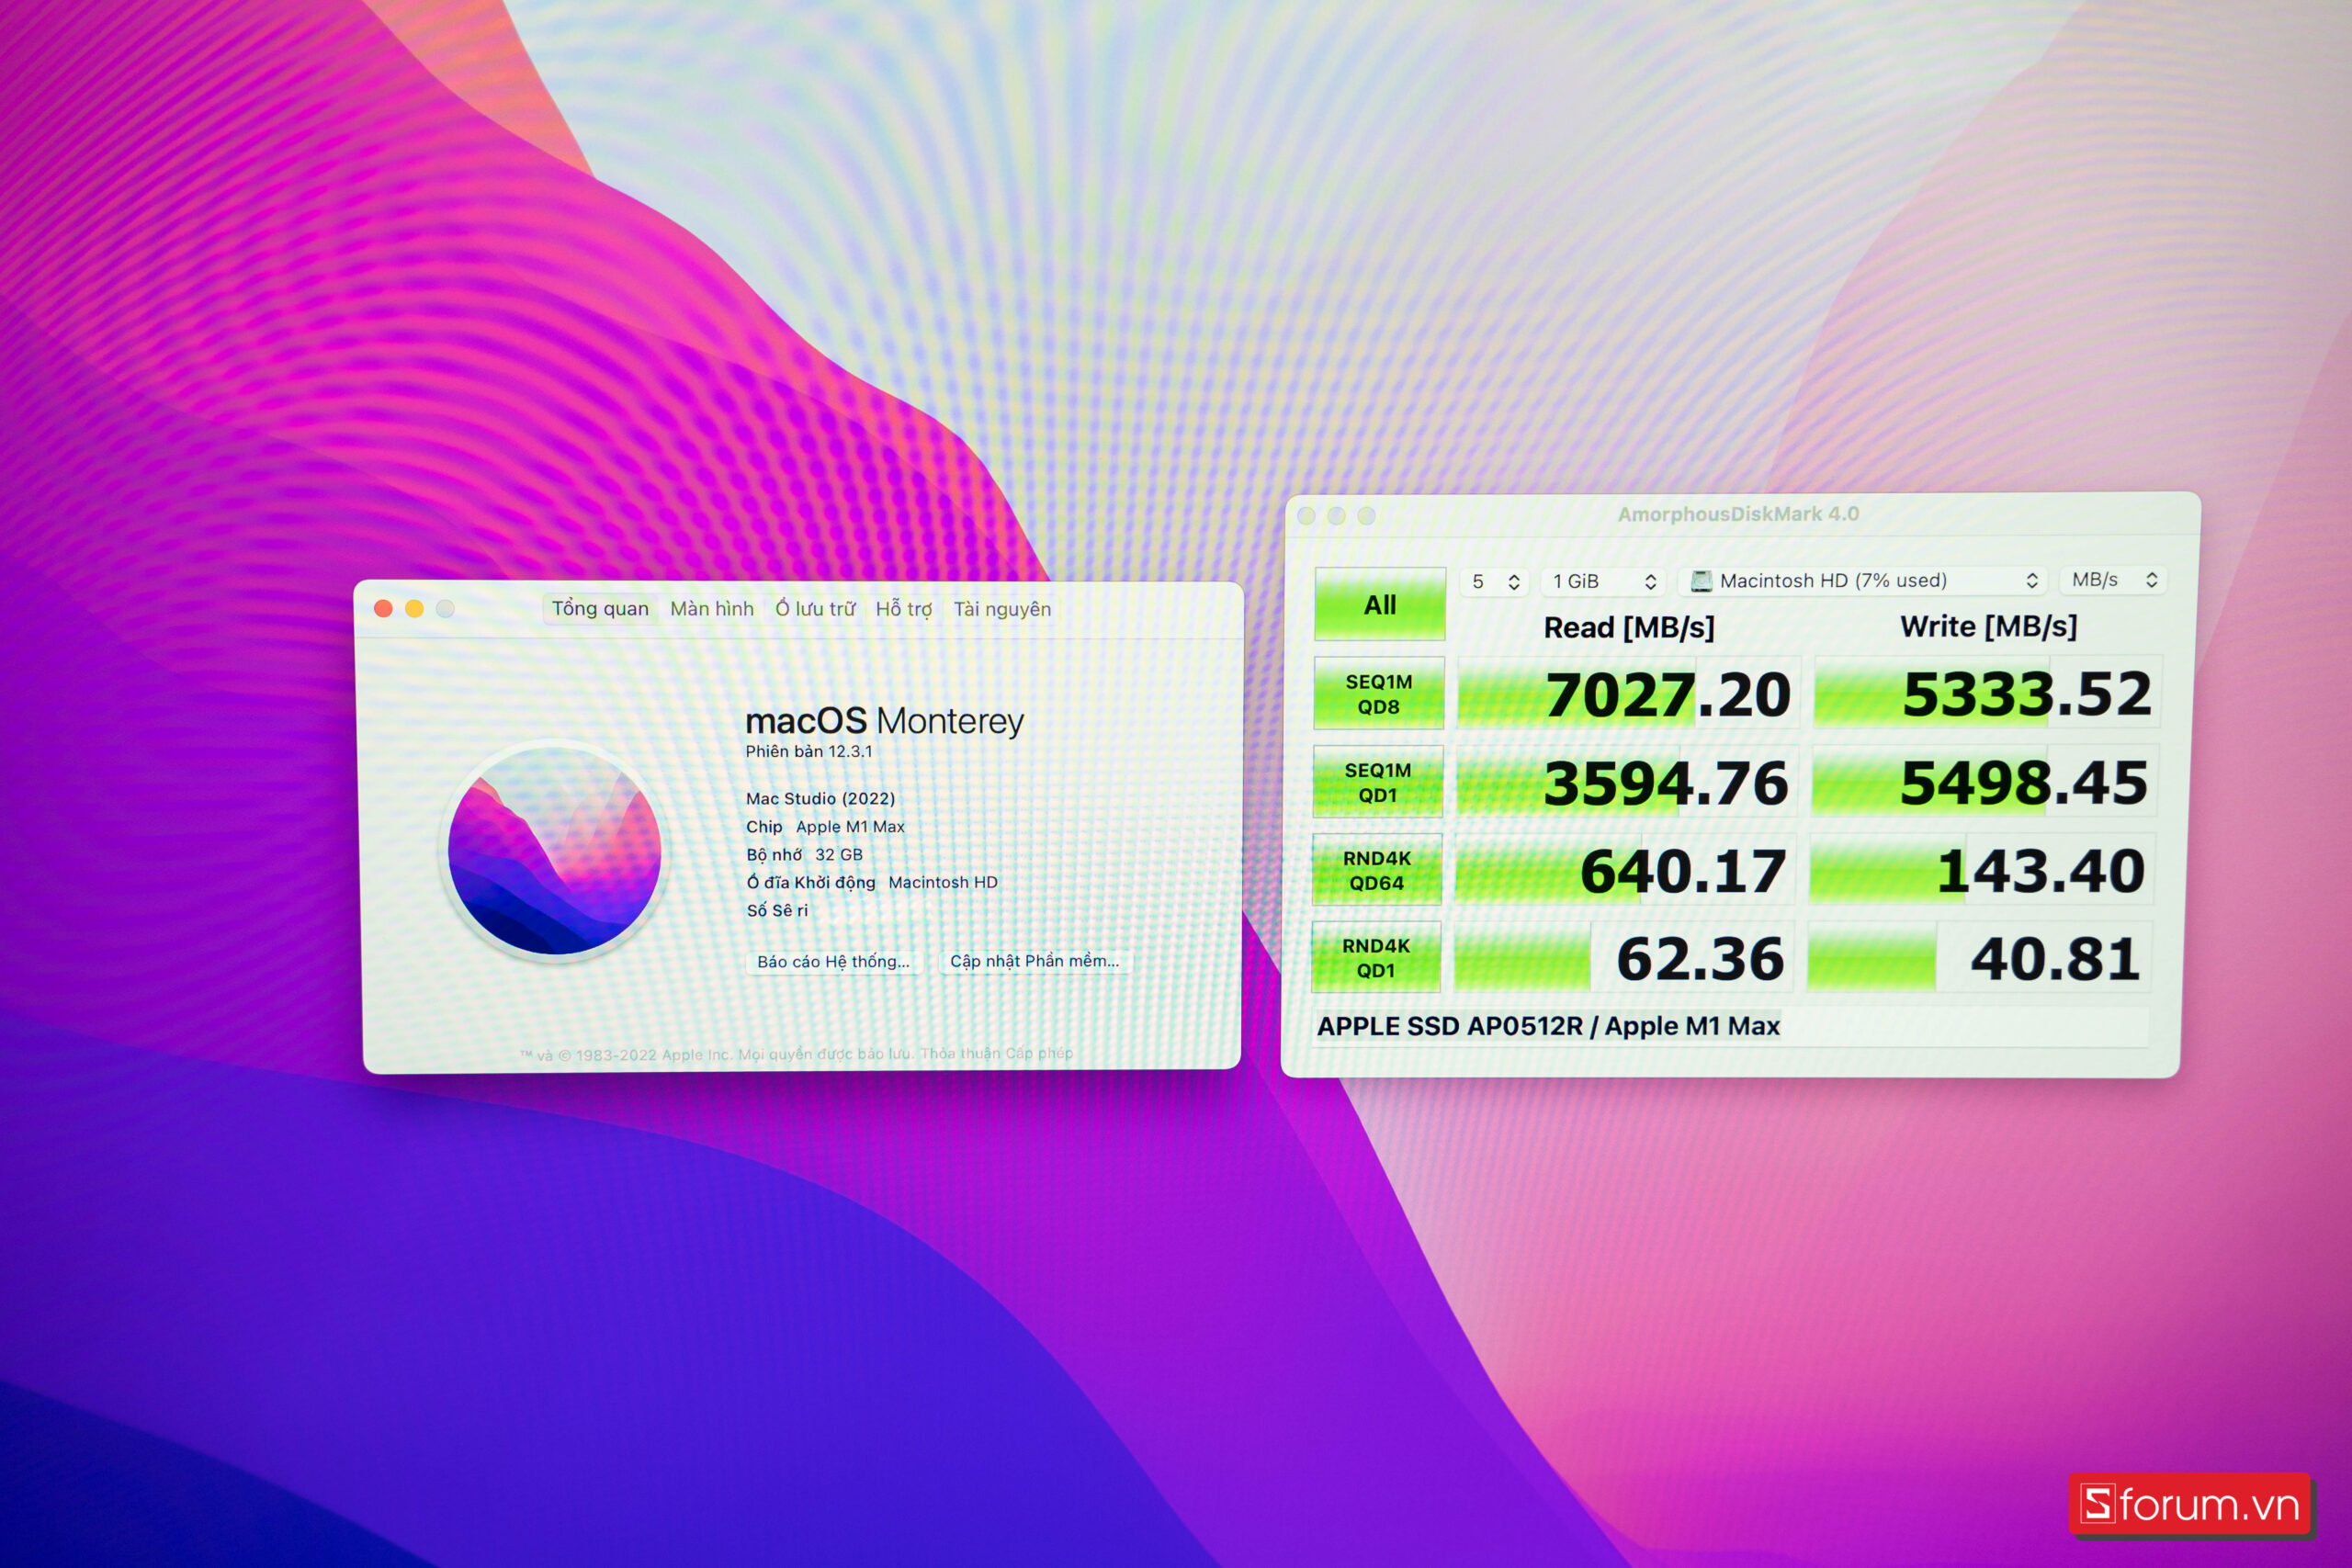Open the 1 GiB test size dropdown
This screenshot has height=1568, width=2352.
(x=1604, y=581)
